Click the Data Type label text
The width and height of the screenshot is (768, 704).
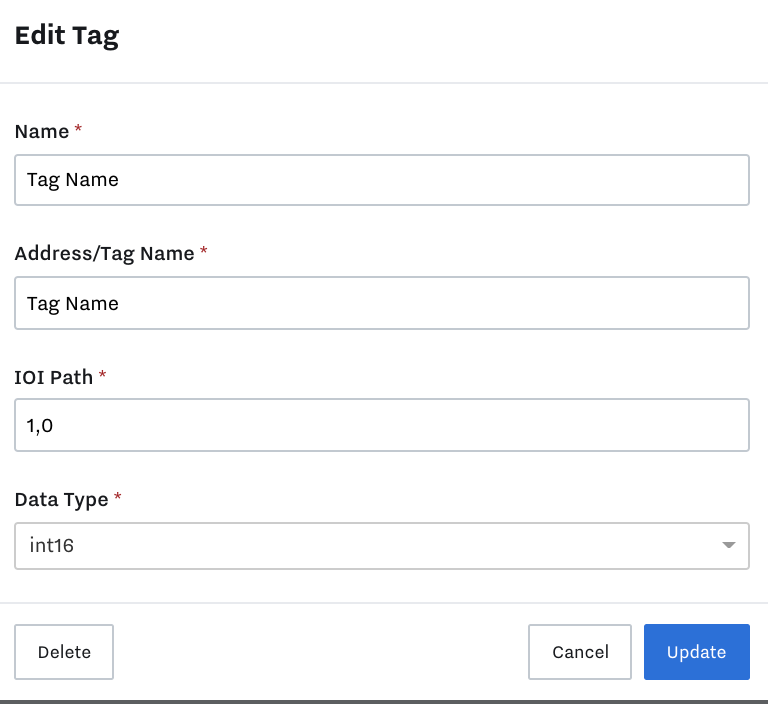pos(61,500)
